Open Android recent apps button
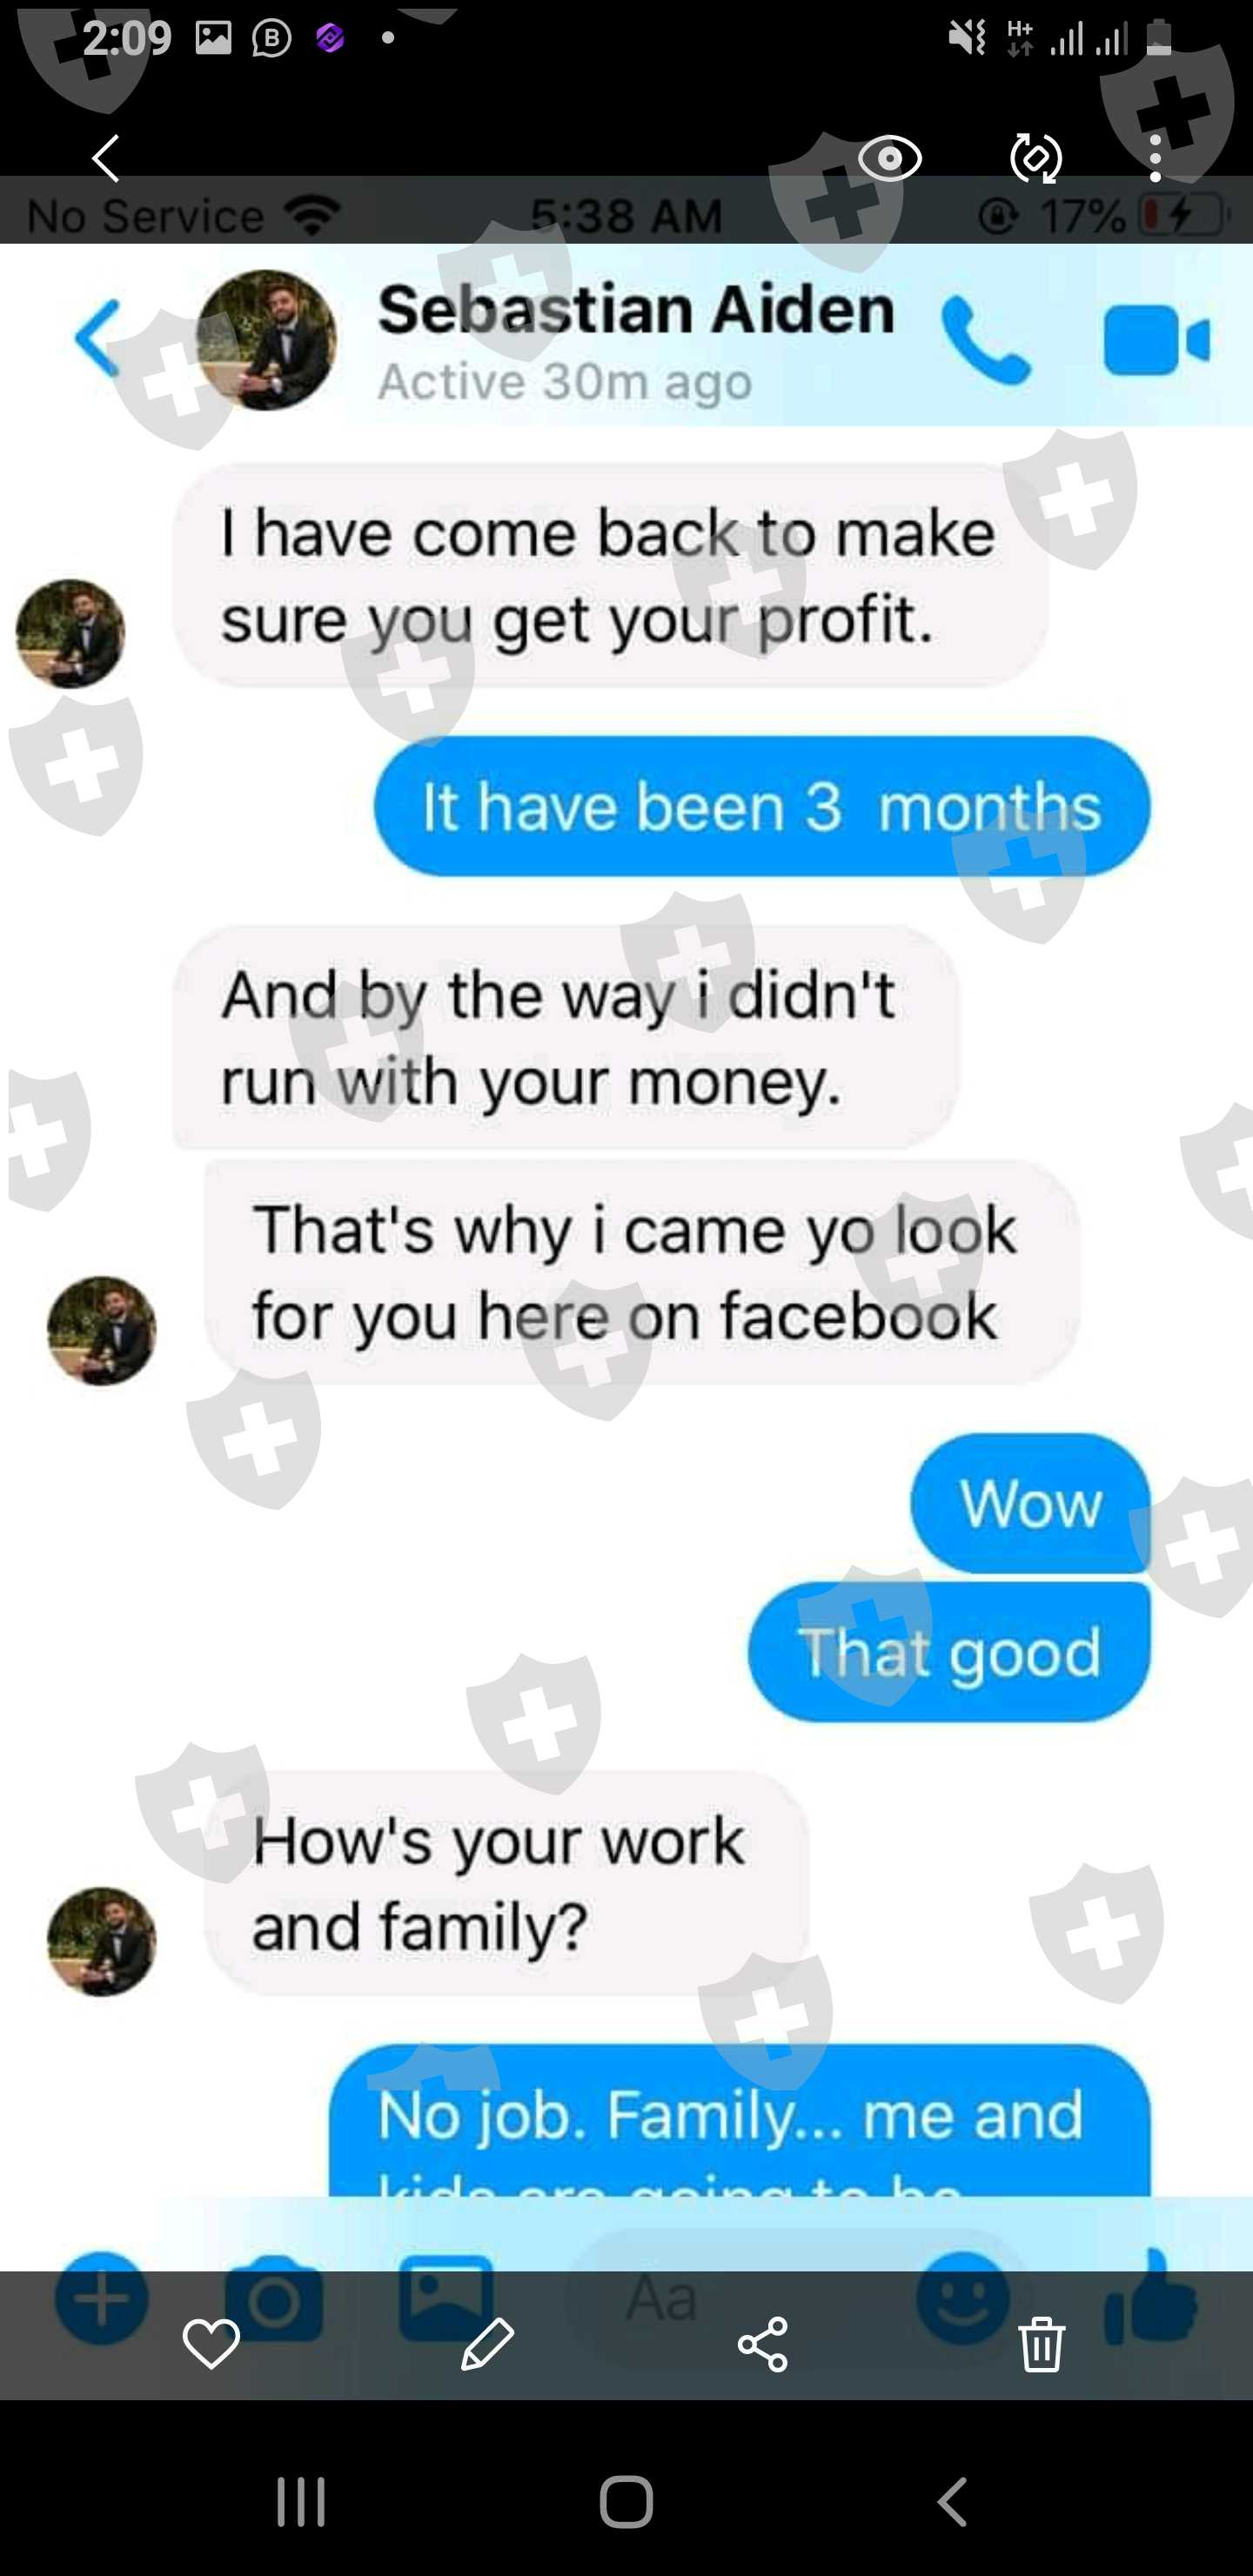Screen dimensions: 1253x2576 tap(301, 2502)
